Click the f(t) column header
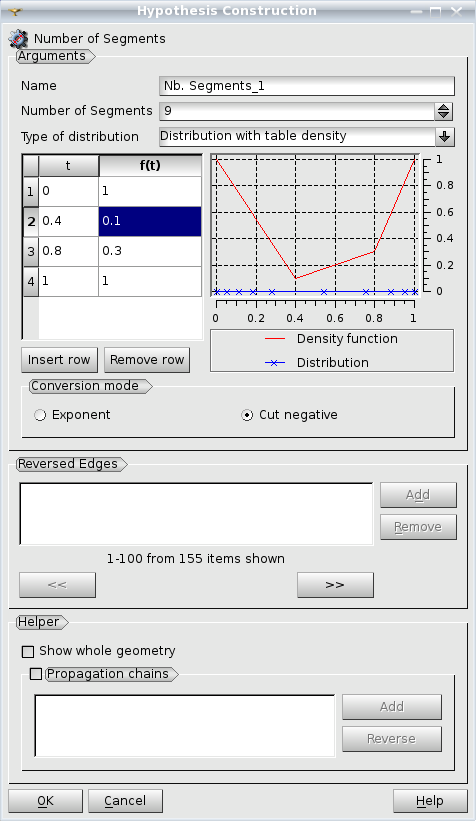The width and height of the screenshot is (476, 821). point(150,165)
